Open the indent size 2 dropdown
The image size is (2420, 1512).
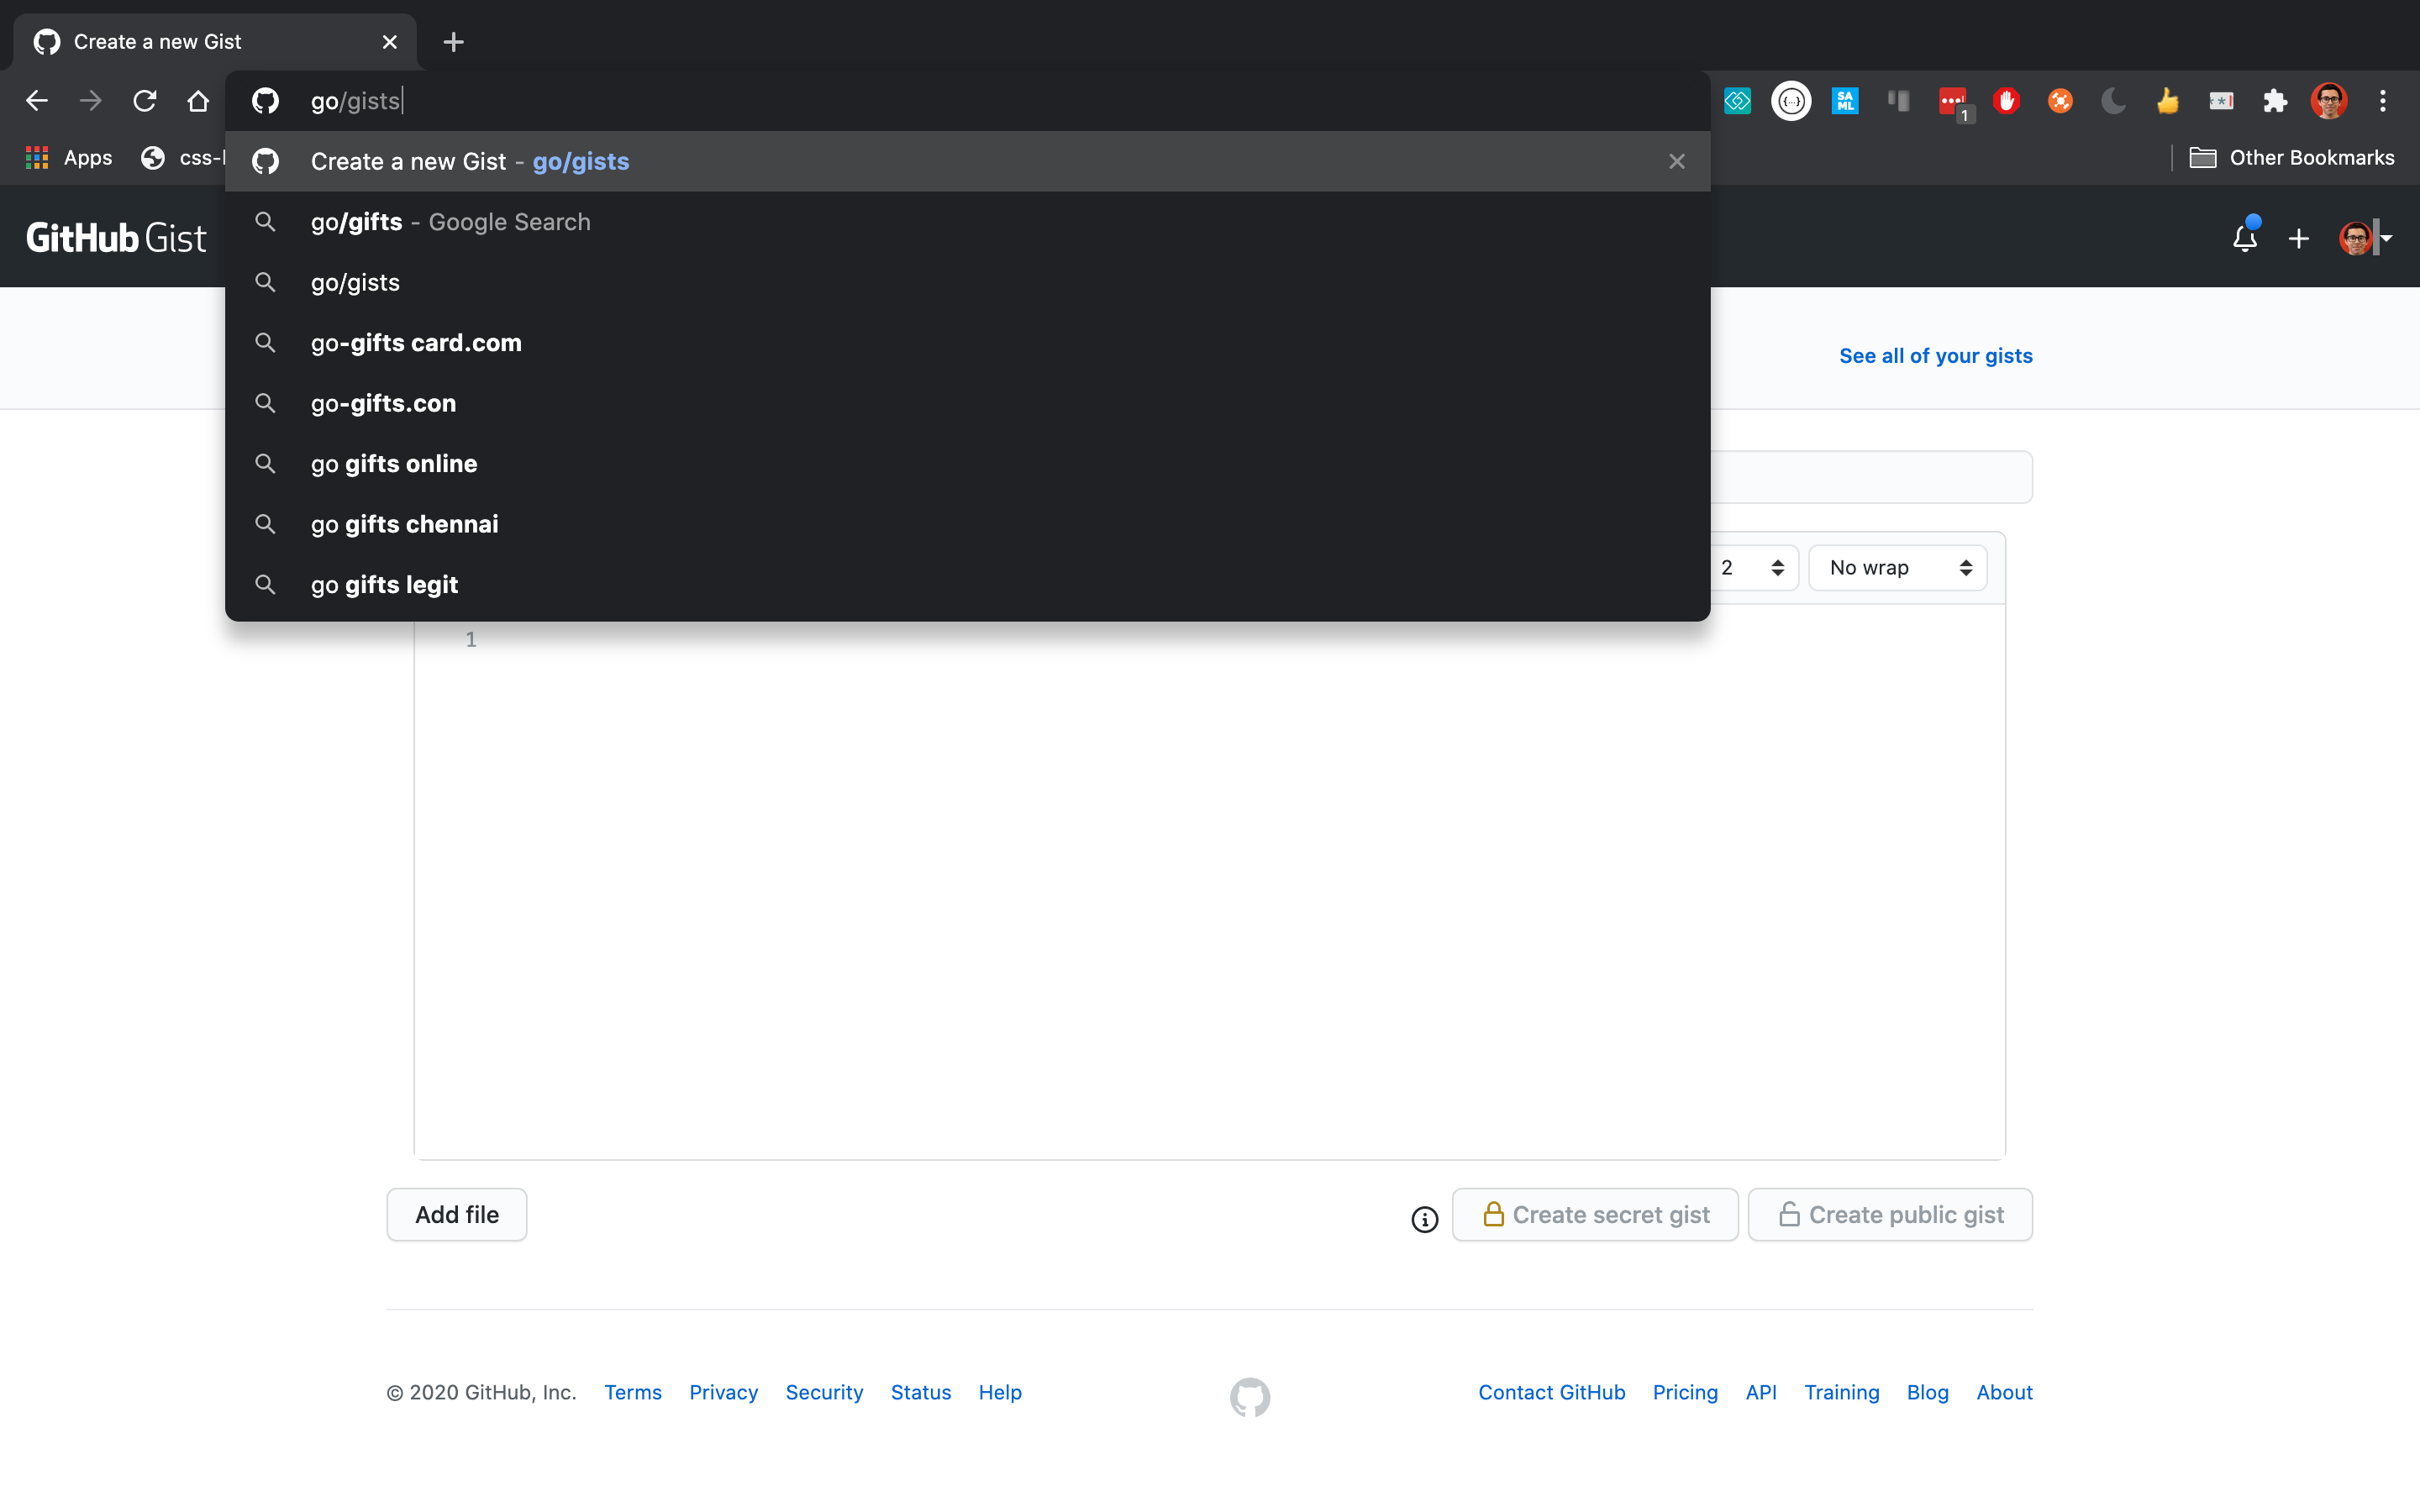[x=1752, y=568]
